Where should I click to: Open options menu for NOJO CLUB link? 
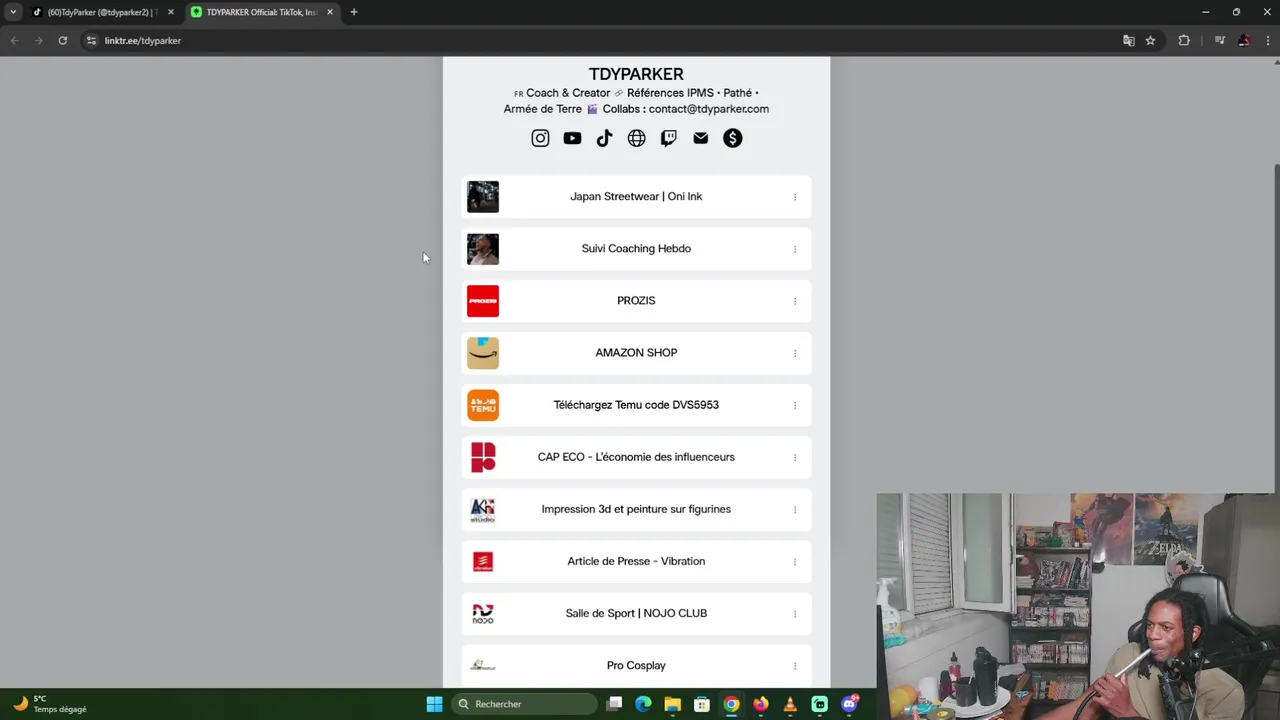(795, 613)
